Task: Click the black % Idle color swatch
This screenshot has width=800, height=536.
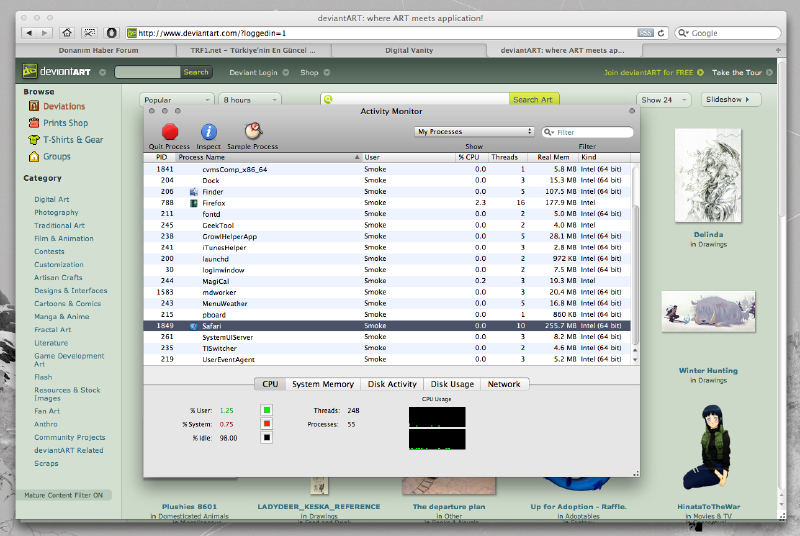Action: coord(266,438)
